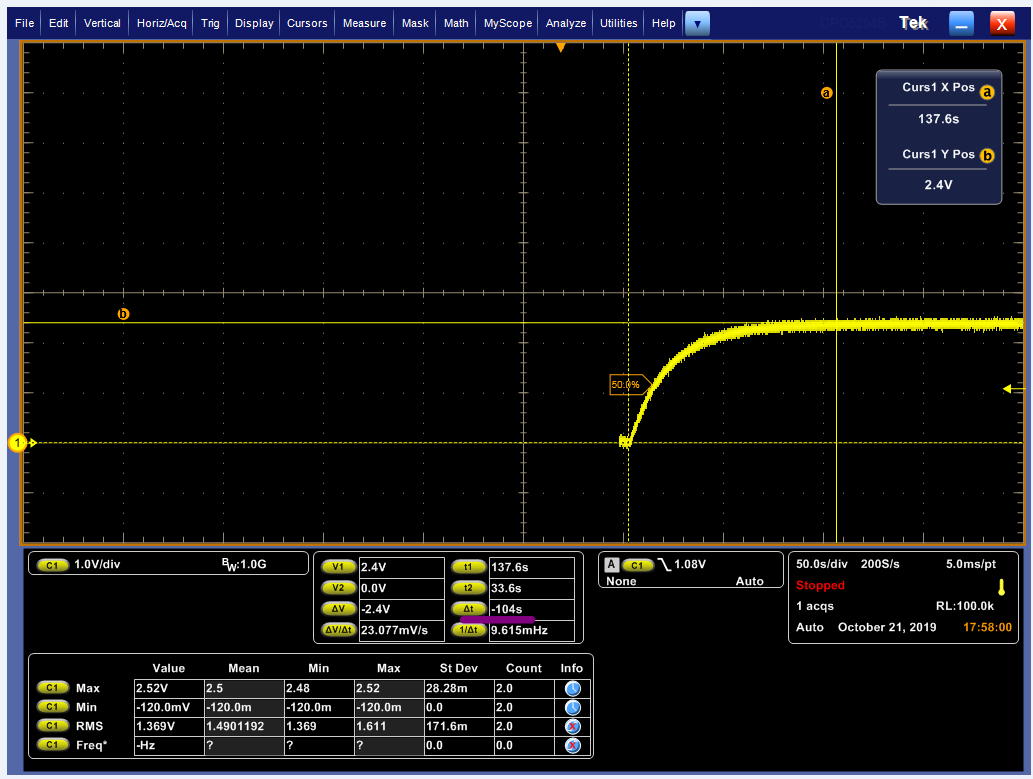Click the C1 badge for the Min measurement
1033x779 pixels.
53,707
